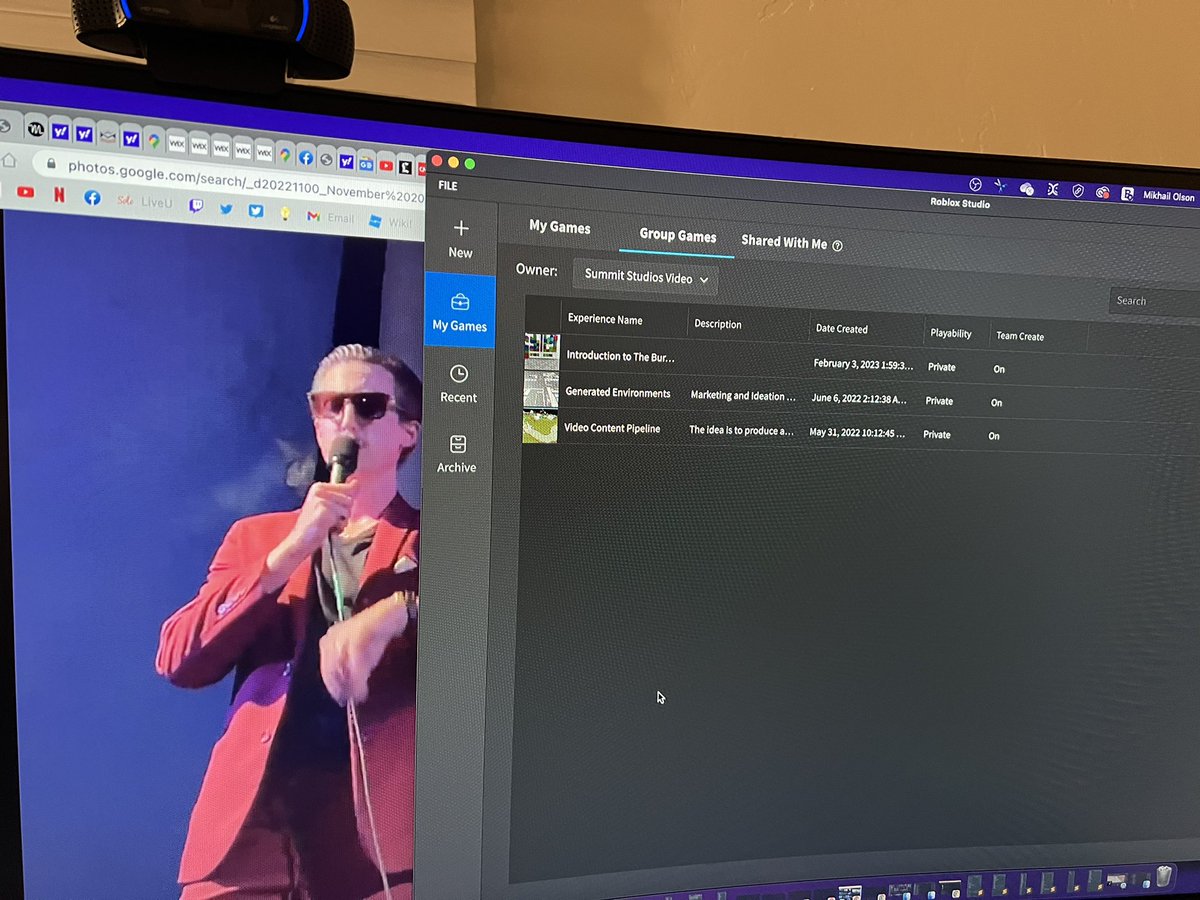Open the YouTube bookmark in the bookmarks bar
This screenshot has width=1200, height=900.
pyautogui.click(x=25, y=192)
